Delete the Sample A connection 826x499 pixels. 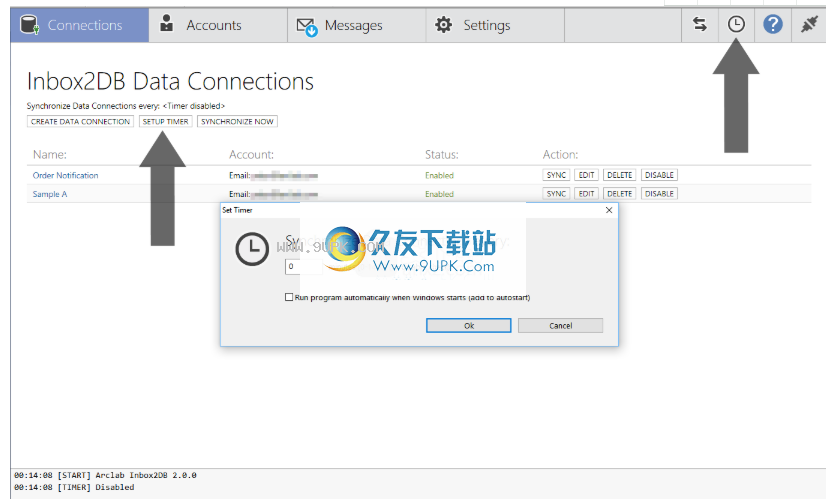click(620, 194)
